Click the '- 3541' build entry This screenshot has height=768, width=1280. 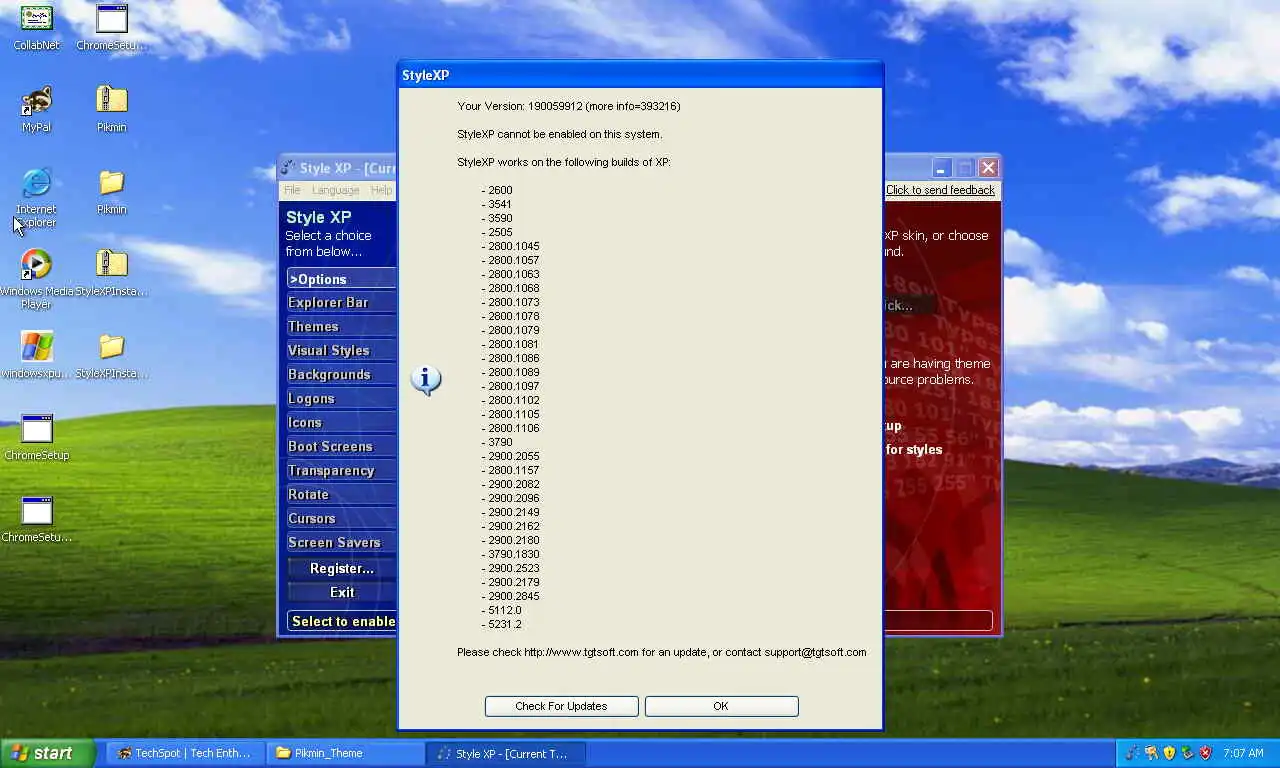pyautogui.click(x=497, y=204)
